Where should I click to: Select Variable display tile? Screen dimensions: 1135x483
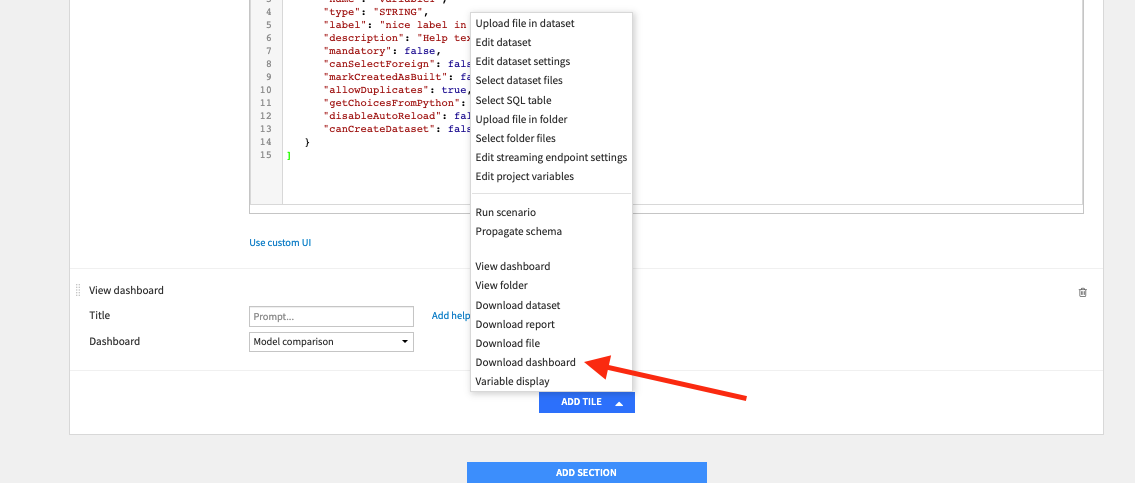click(512, 382)
